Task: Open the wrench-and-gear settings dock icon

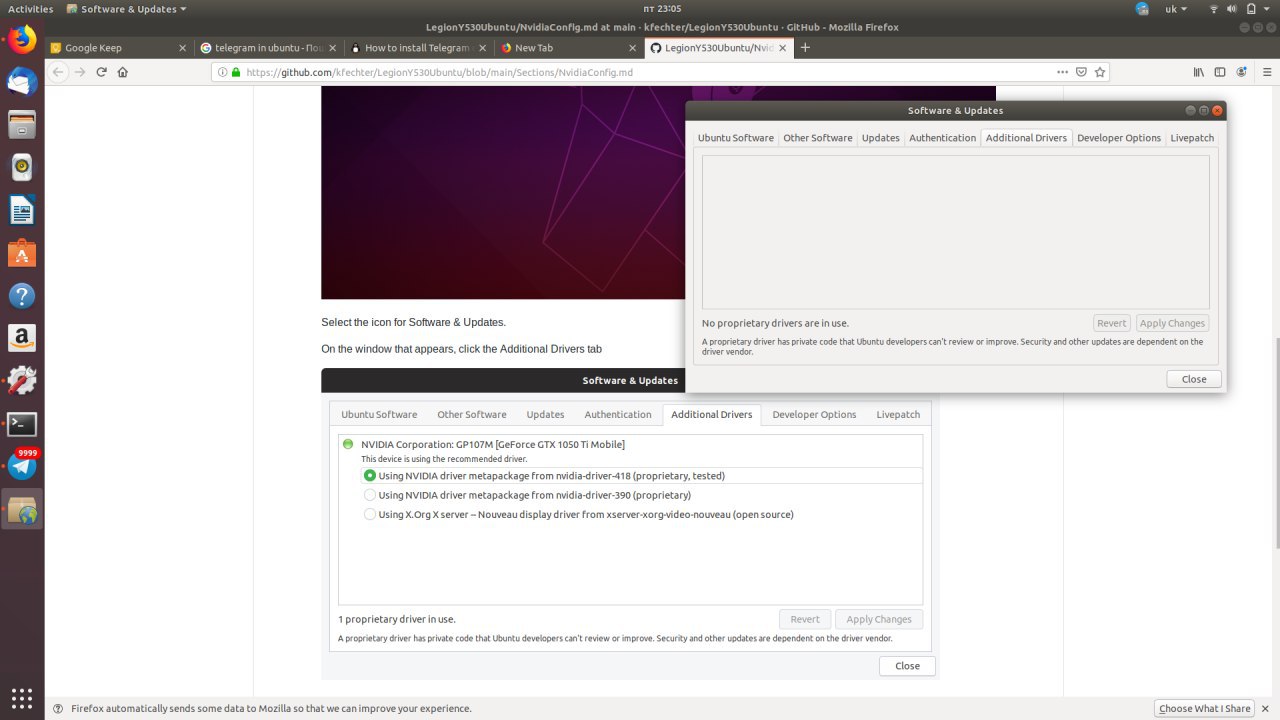Action: click(22, 381)
